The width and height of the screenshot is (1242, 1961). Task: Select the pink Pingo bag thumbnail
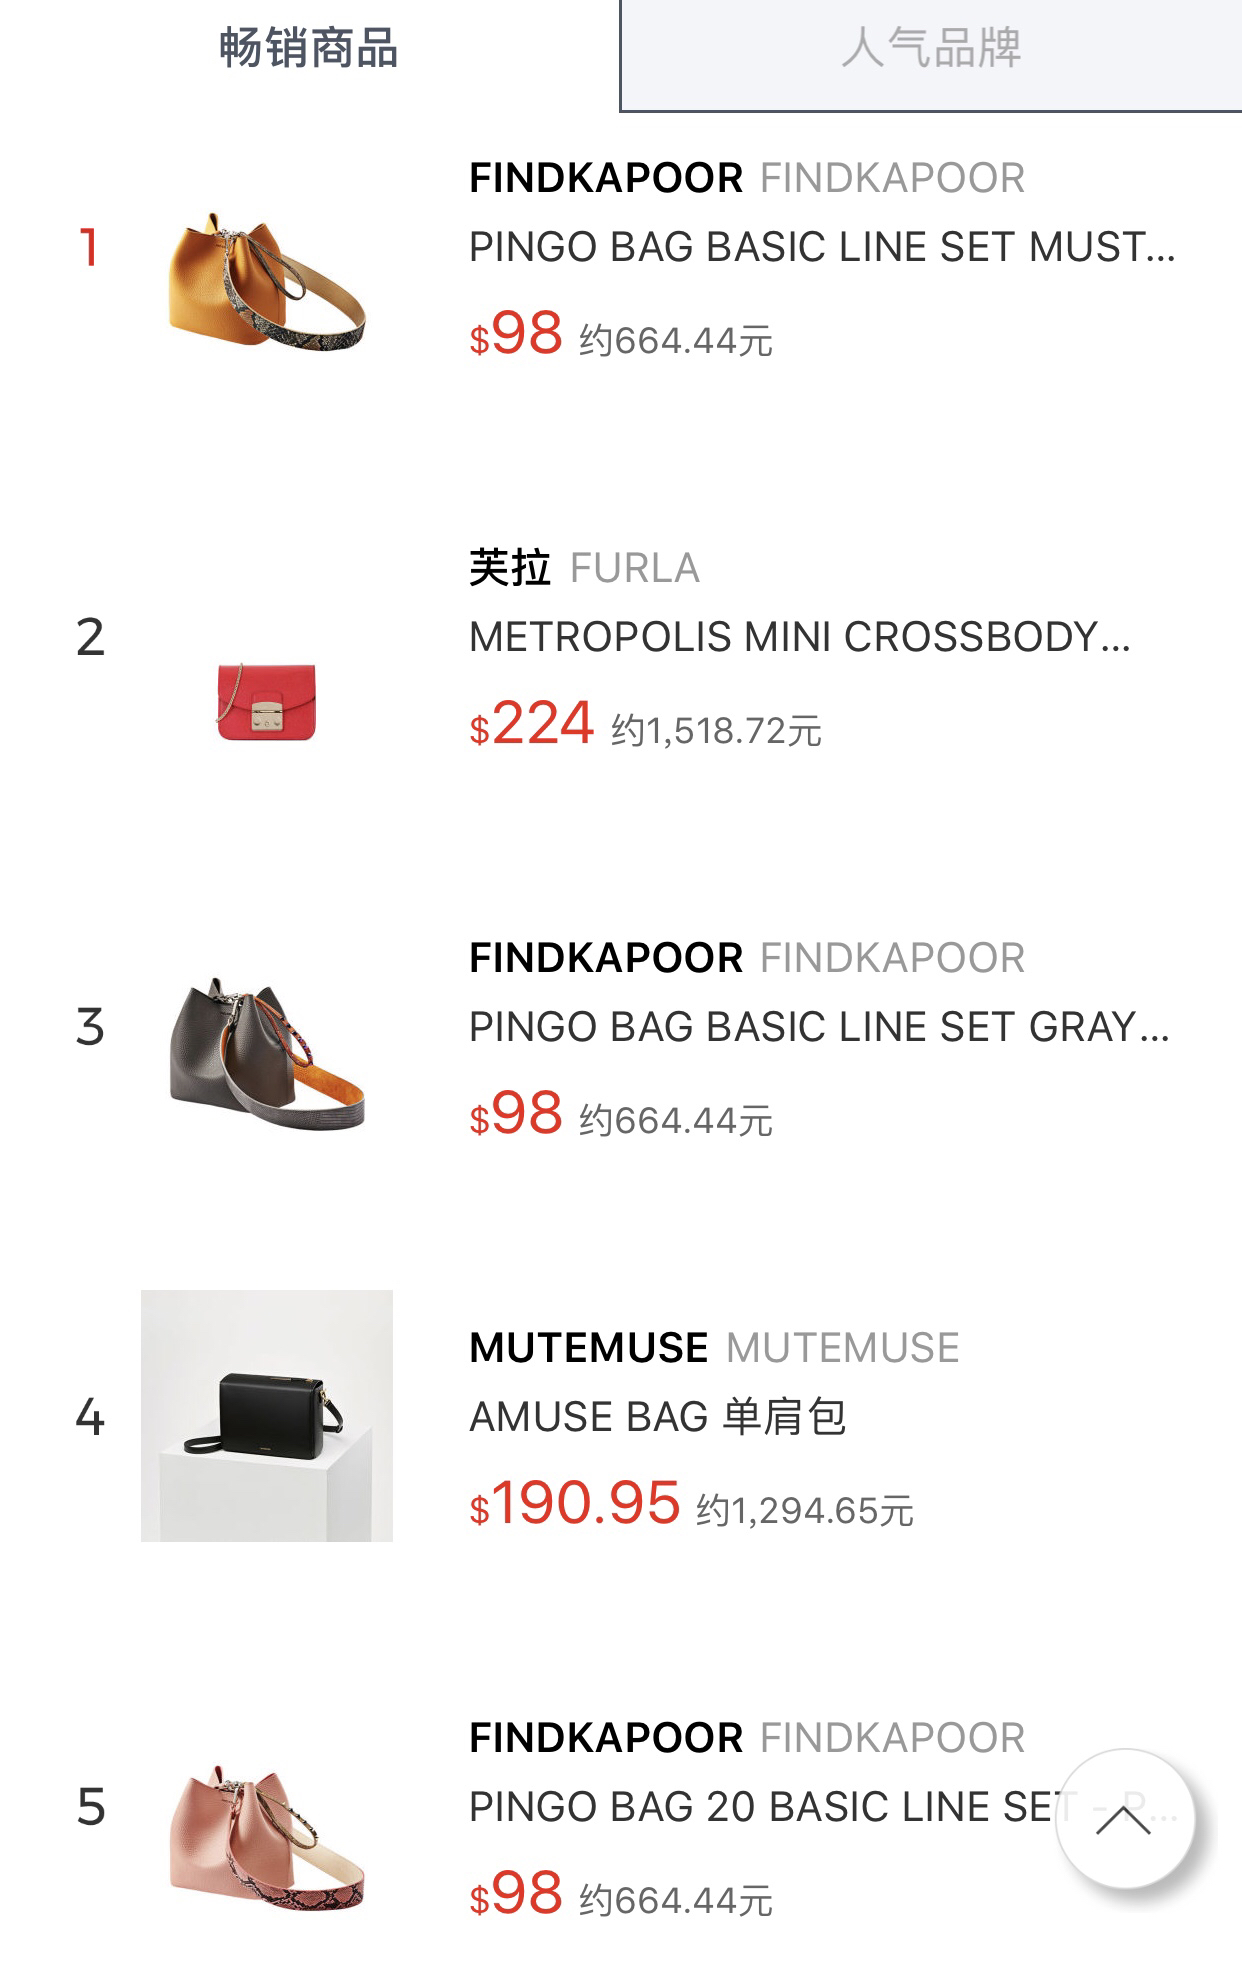tap(266, 1838)
